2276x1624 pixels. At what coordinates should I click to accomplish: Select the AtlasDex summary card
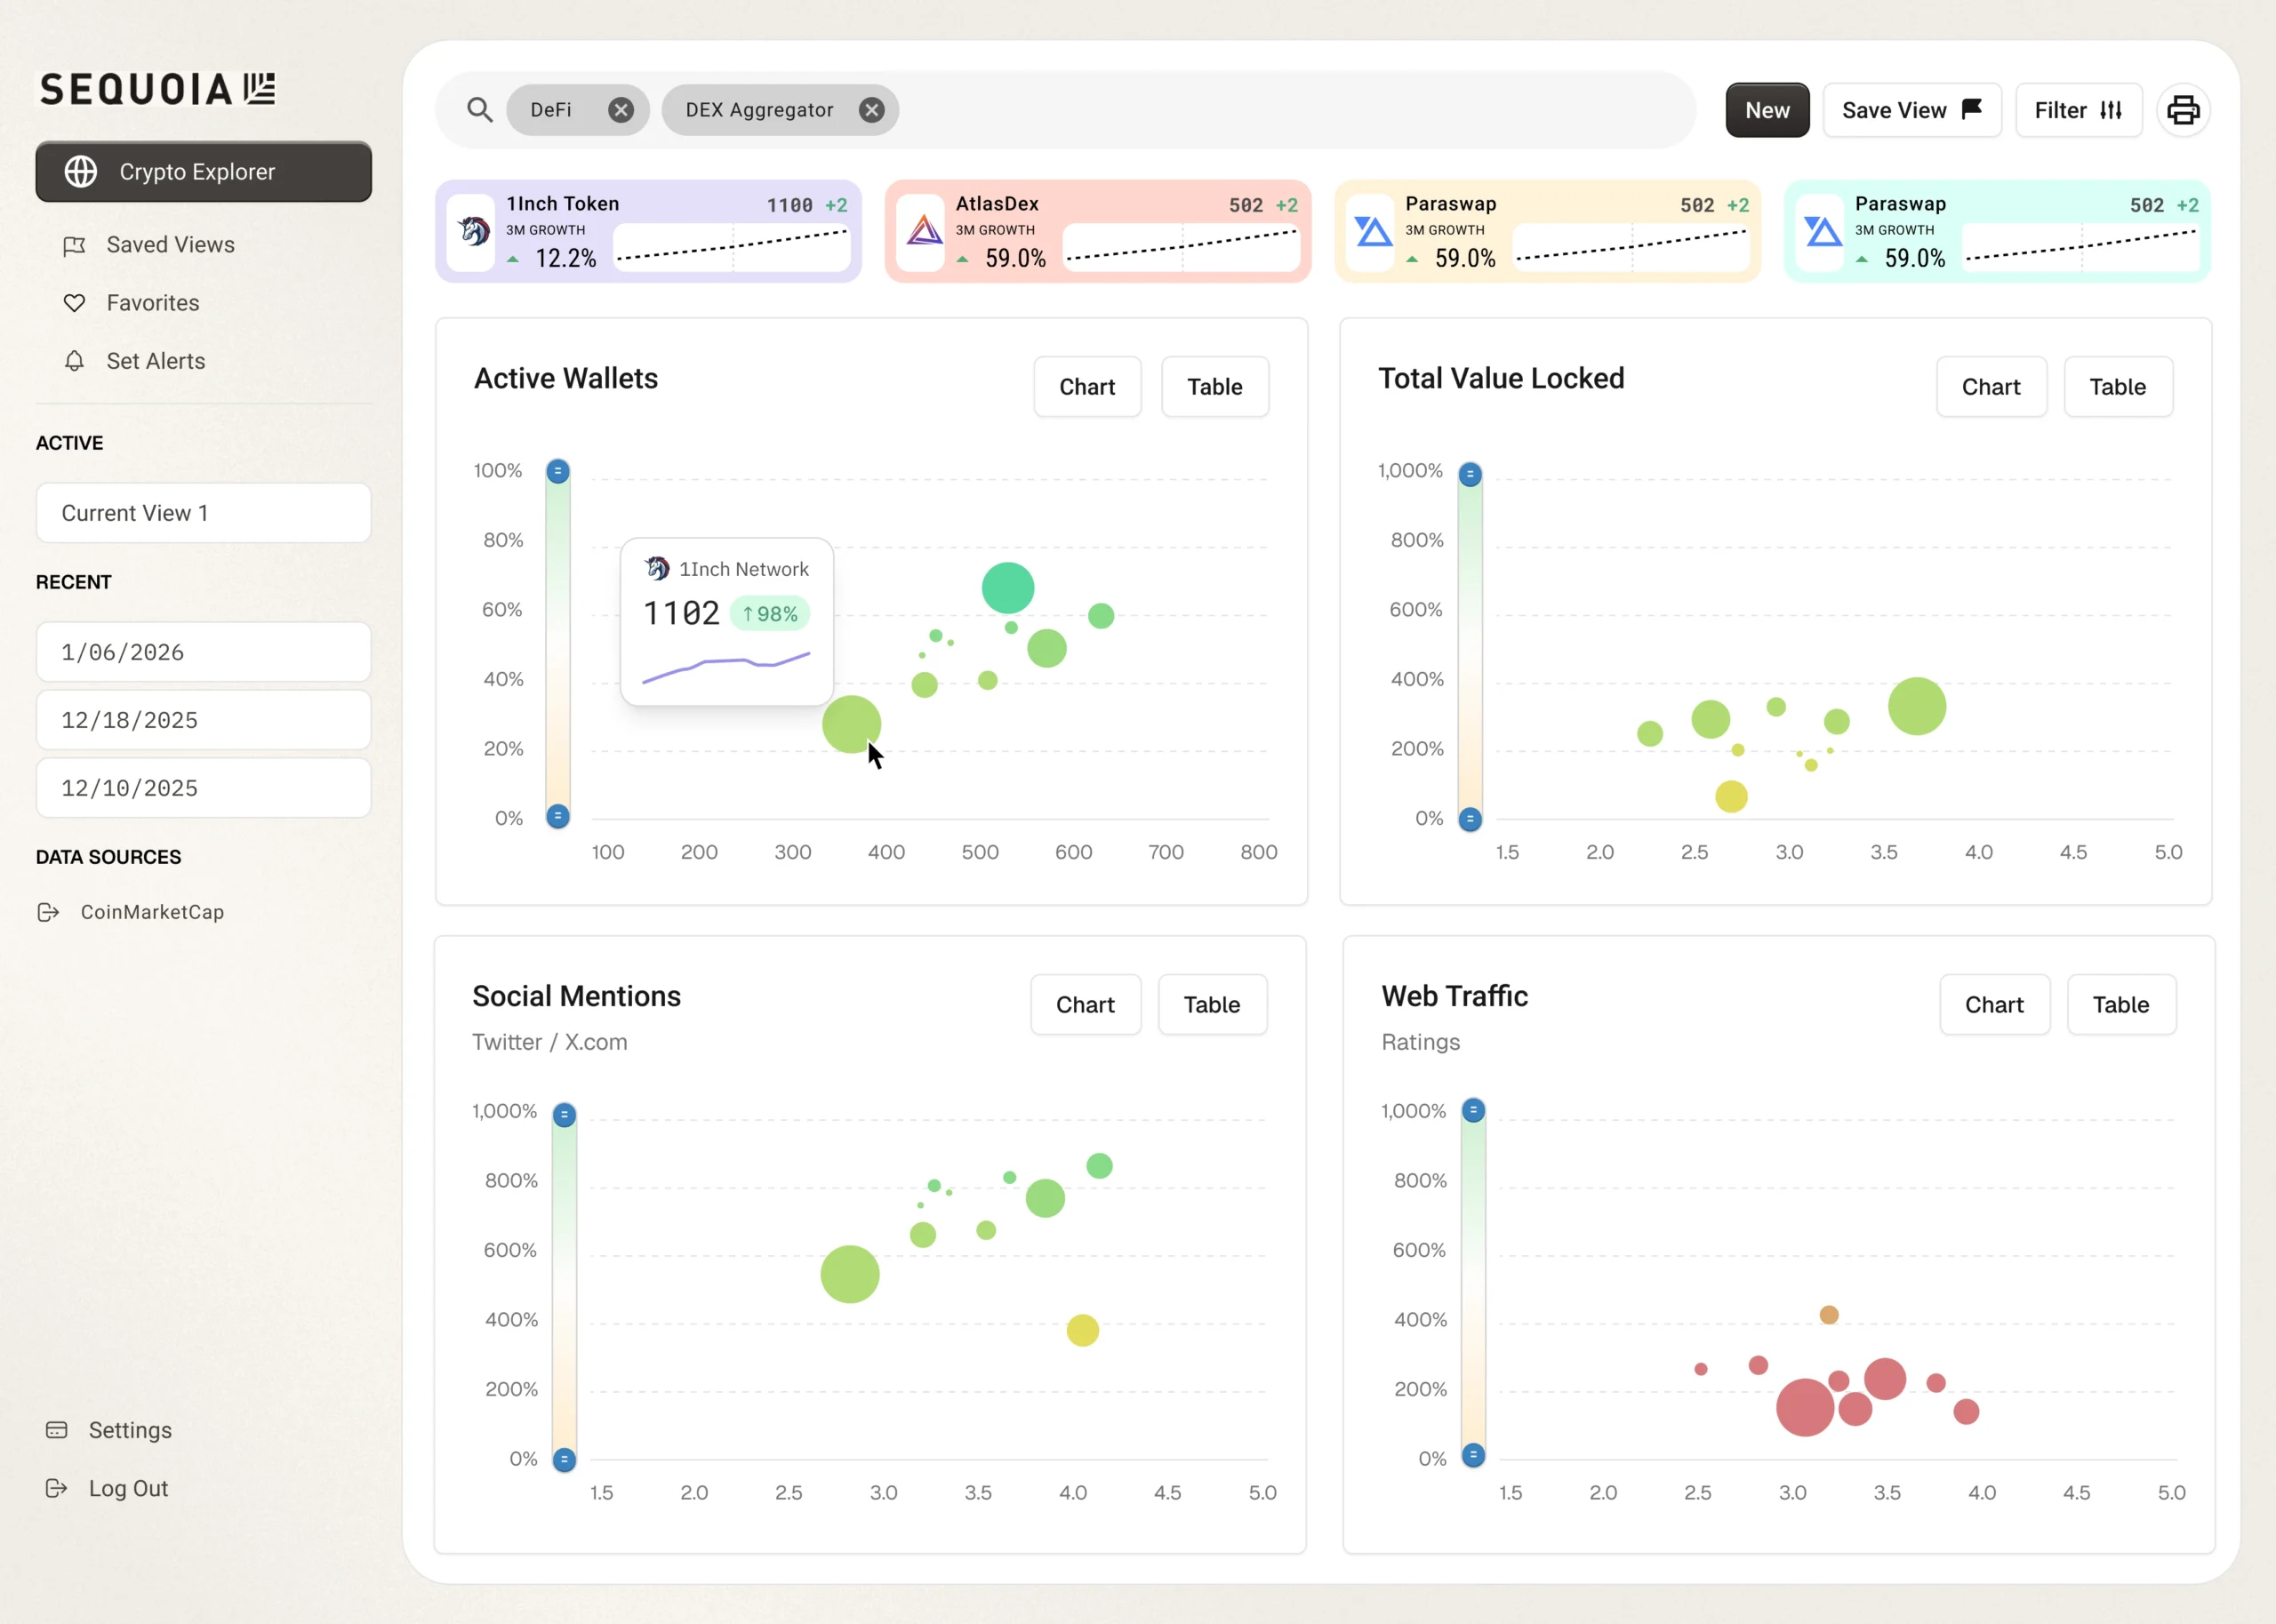point(1097,232)
